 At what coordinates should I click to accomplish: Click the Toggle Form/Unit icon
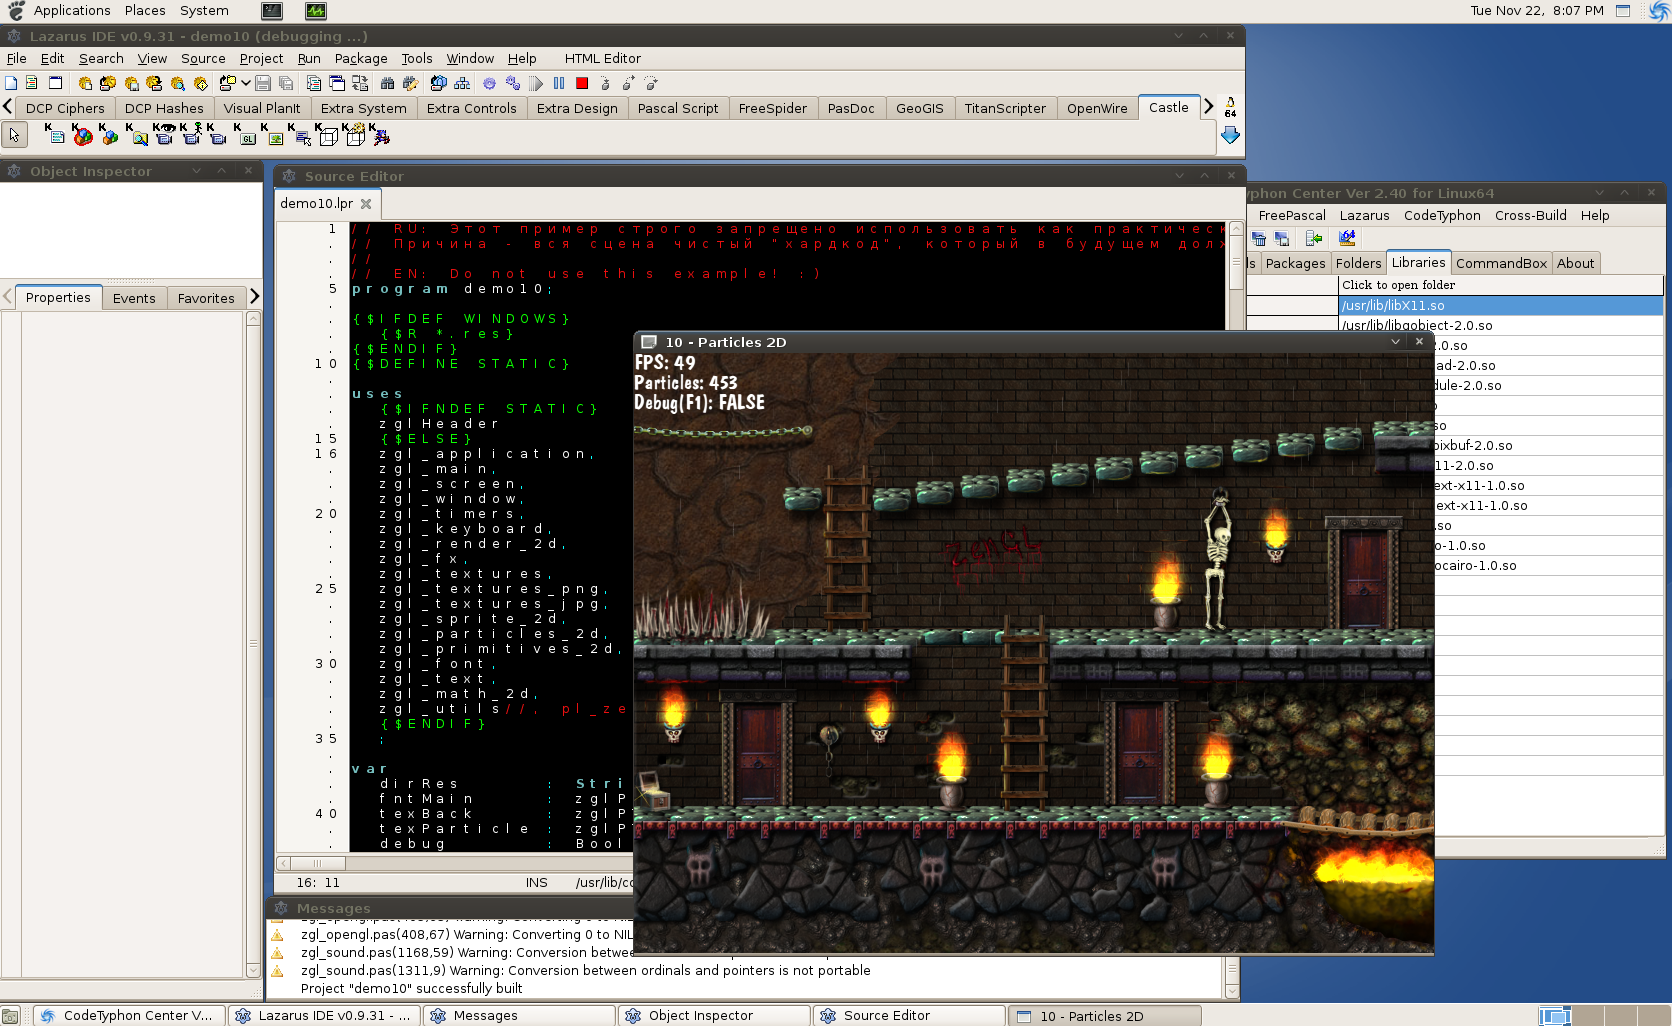[360, 83]
